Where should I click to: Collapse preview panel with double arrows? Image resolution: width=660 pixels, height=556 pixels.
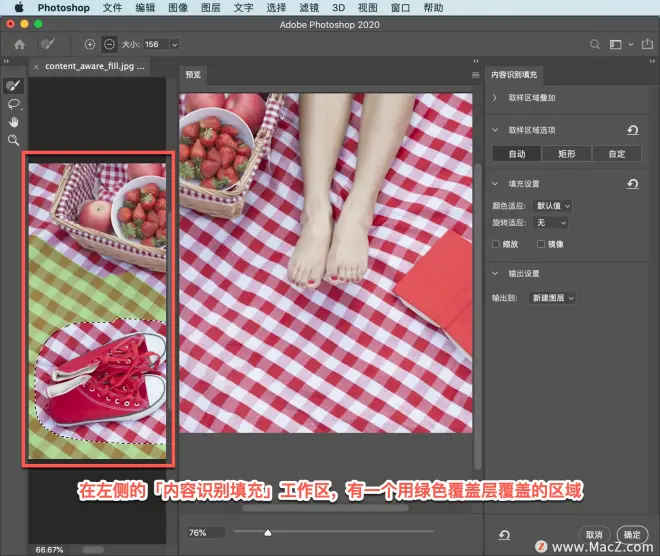[476, 61]
